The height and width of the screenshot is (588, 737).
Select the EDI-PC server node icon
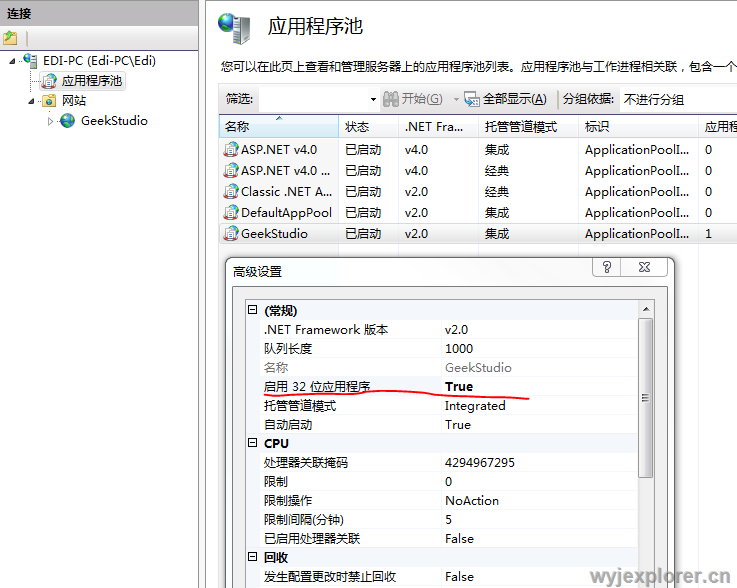click(31, 61)
